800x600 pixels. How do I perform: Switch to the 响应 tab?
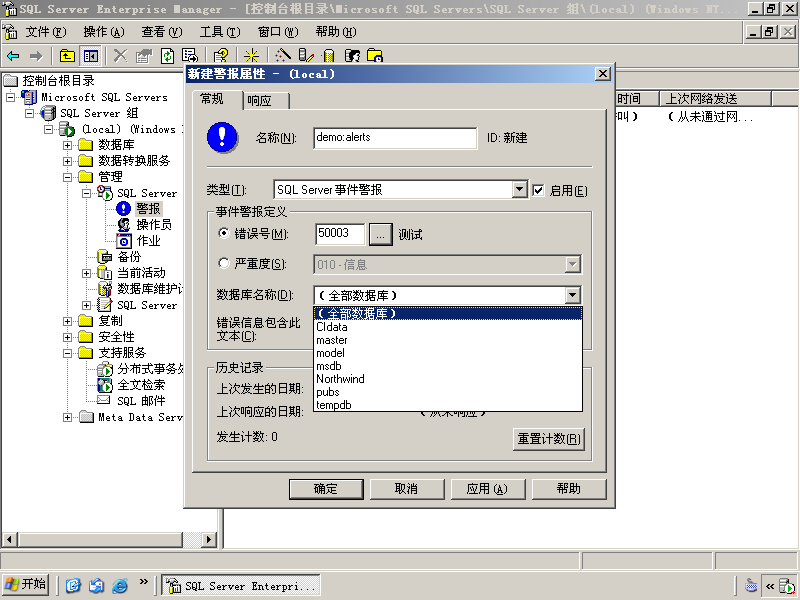266,101
